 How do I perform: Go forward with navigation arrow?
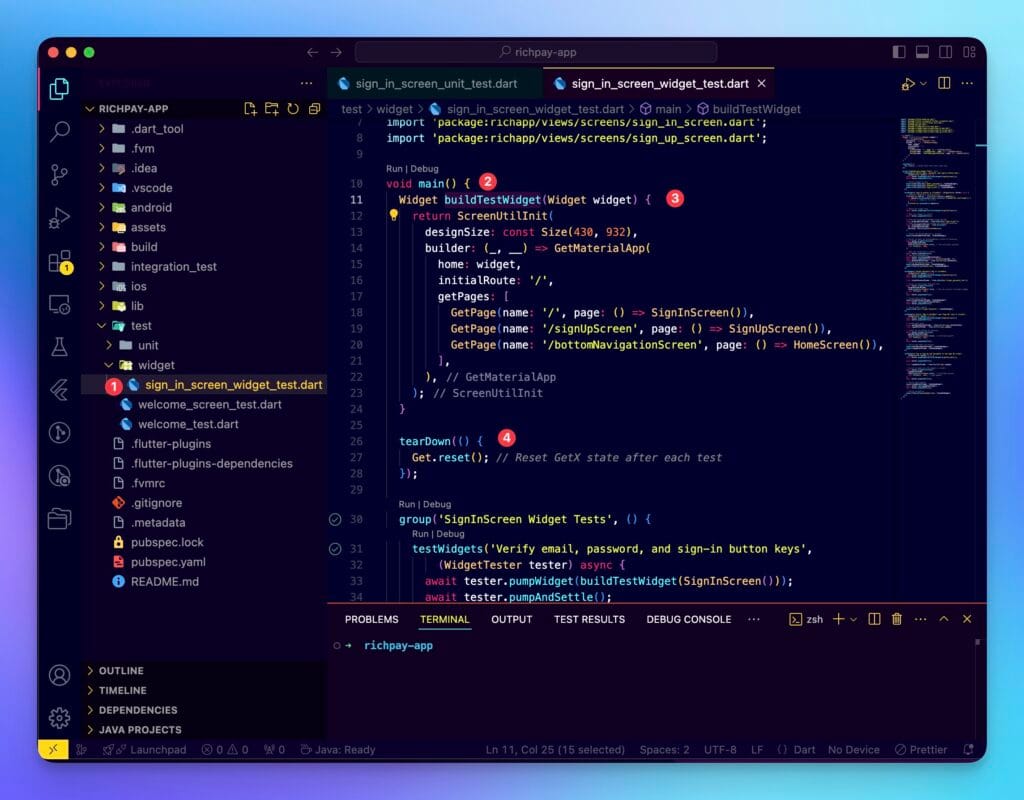click(x=336, y=52)
